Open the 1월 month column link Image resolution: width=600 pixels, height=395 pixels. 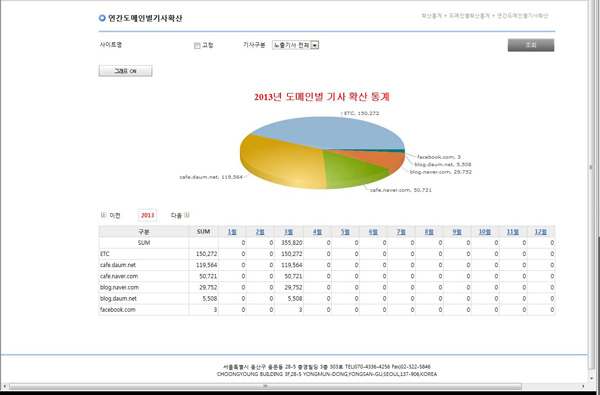(232, 232)
